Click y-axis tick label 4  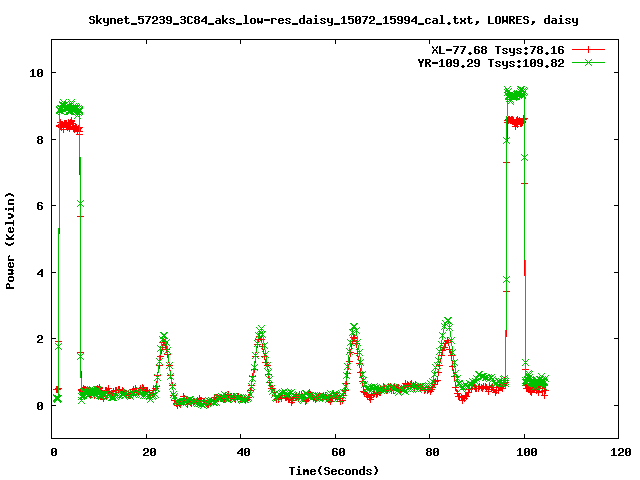tap(40, 273)
